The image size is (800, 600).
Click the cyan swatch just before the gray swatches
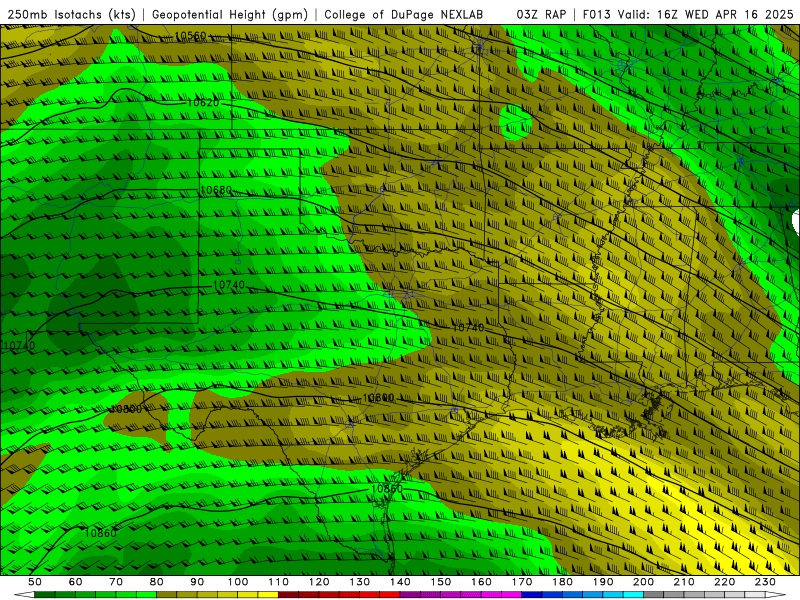coord(633,595)
